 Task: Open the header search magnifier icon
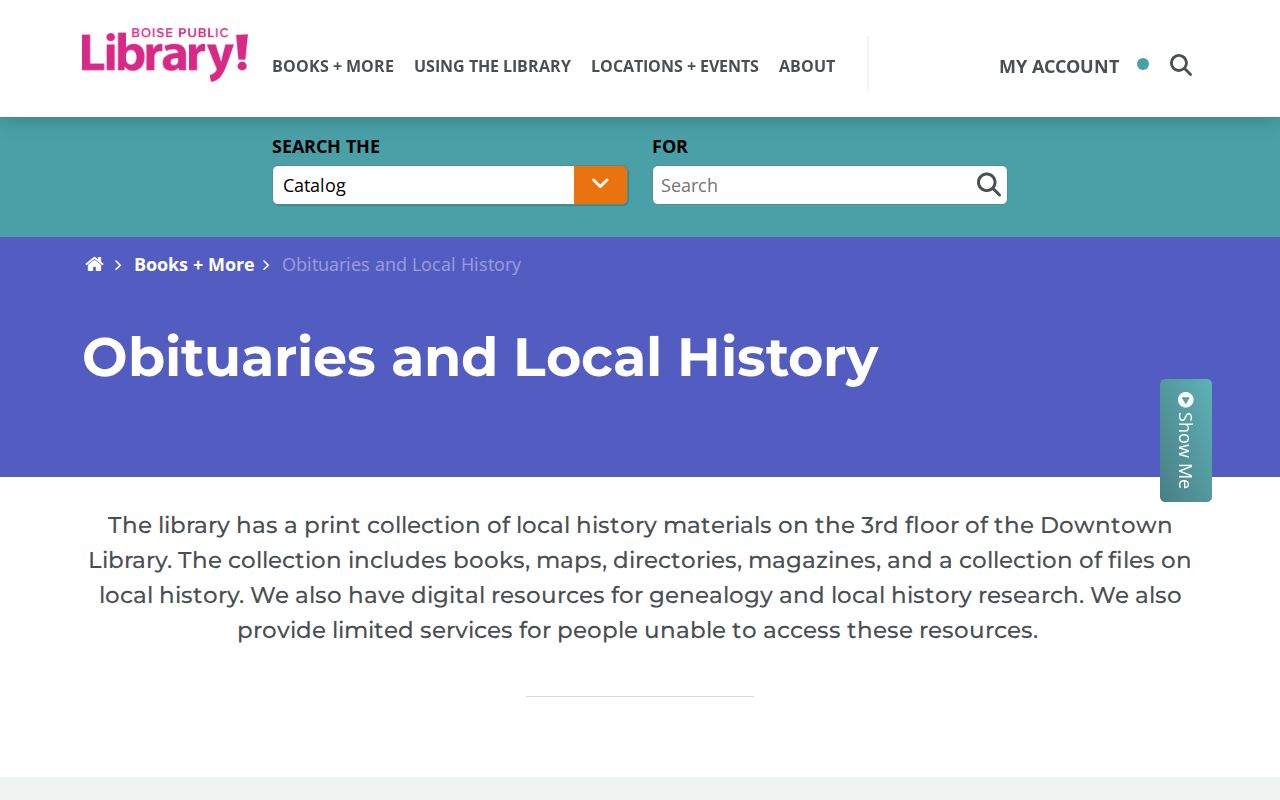click(x=1181, y=66)
